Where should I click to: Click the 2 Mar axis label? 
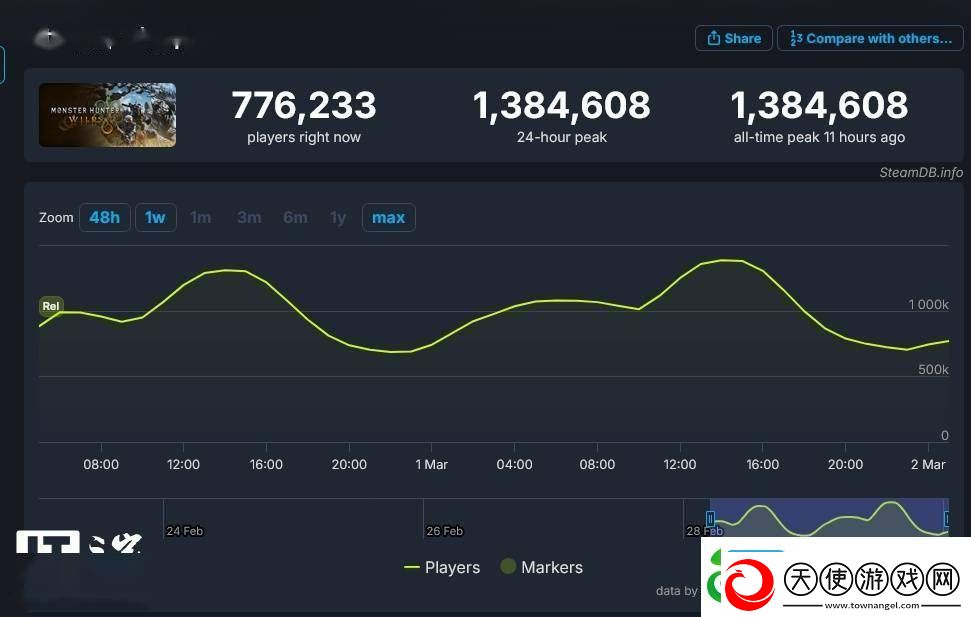coord(928,464)
